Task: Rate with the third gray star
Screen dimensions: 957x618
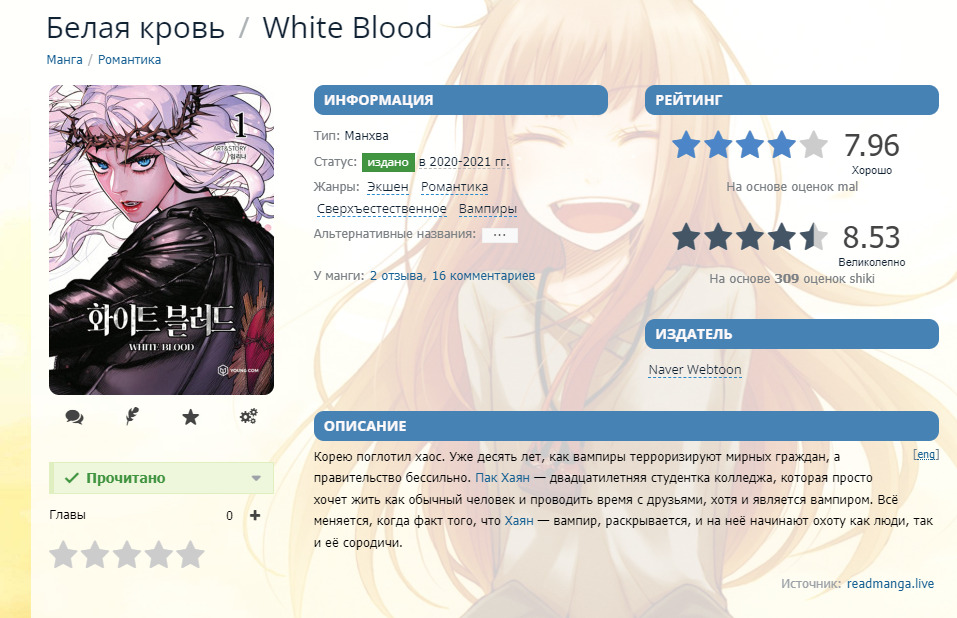Action: [x=127, y=555]
